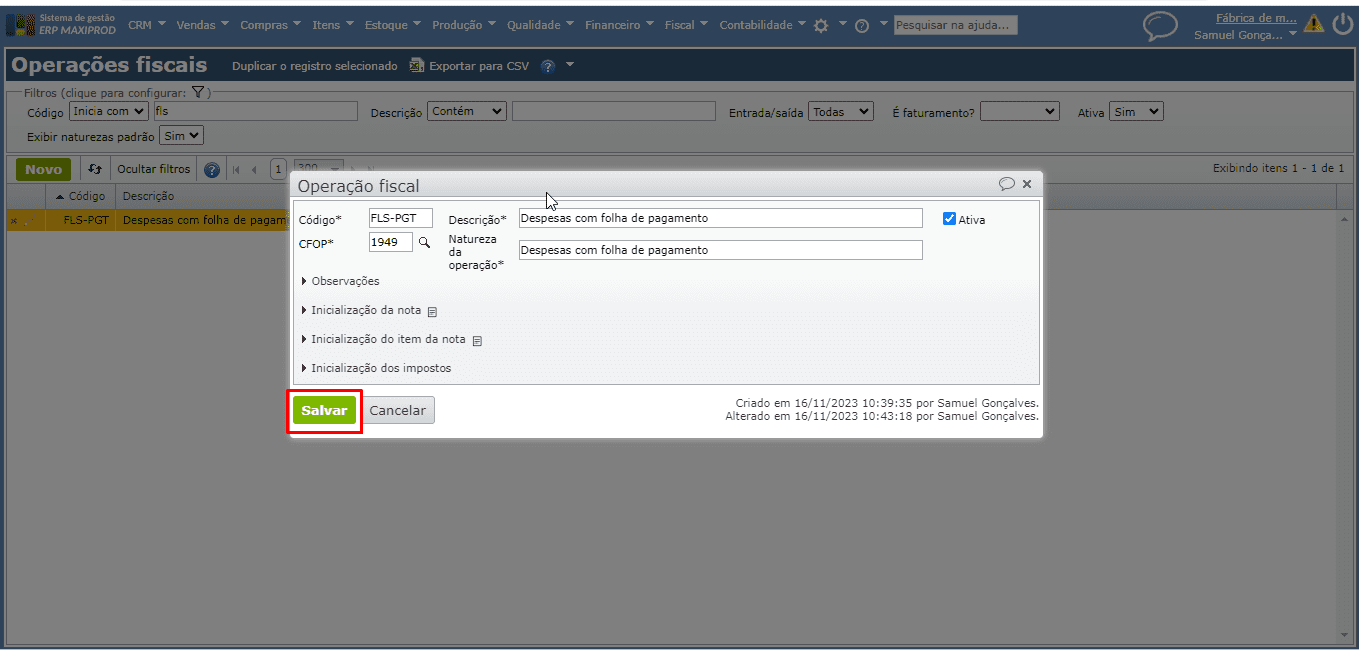The image size is (1359, 650).
Task: Click the Cancelar button
Action: pos(398,411)
